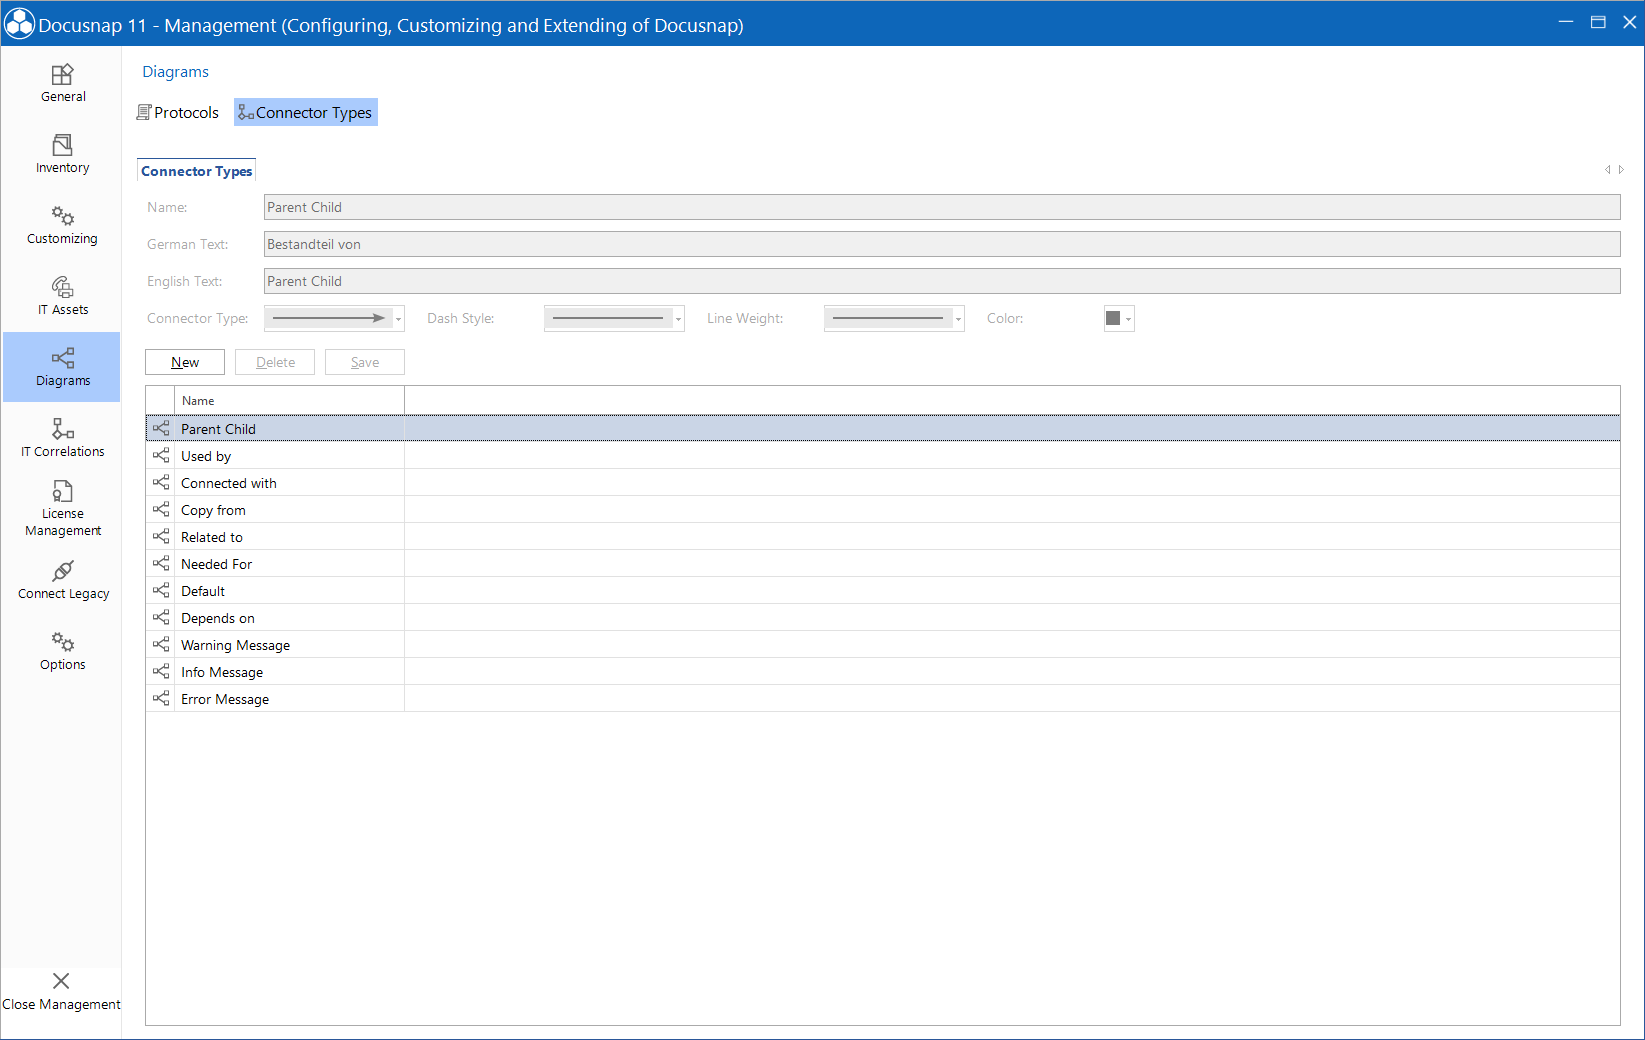Click the Connect Legacy sidebar icon
This screenshot has width=1645, height=1040.
coord(62,578)
